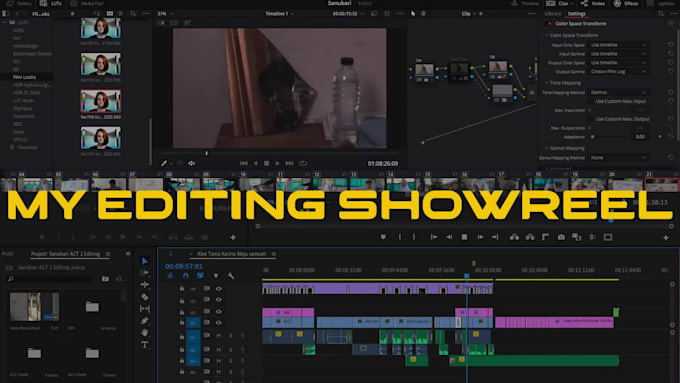Click the search icon in LUTs panel

click(x=133, y=14)
